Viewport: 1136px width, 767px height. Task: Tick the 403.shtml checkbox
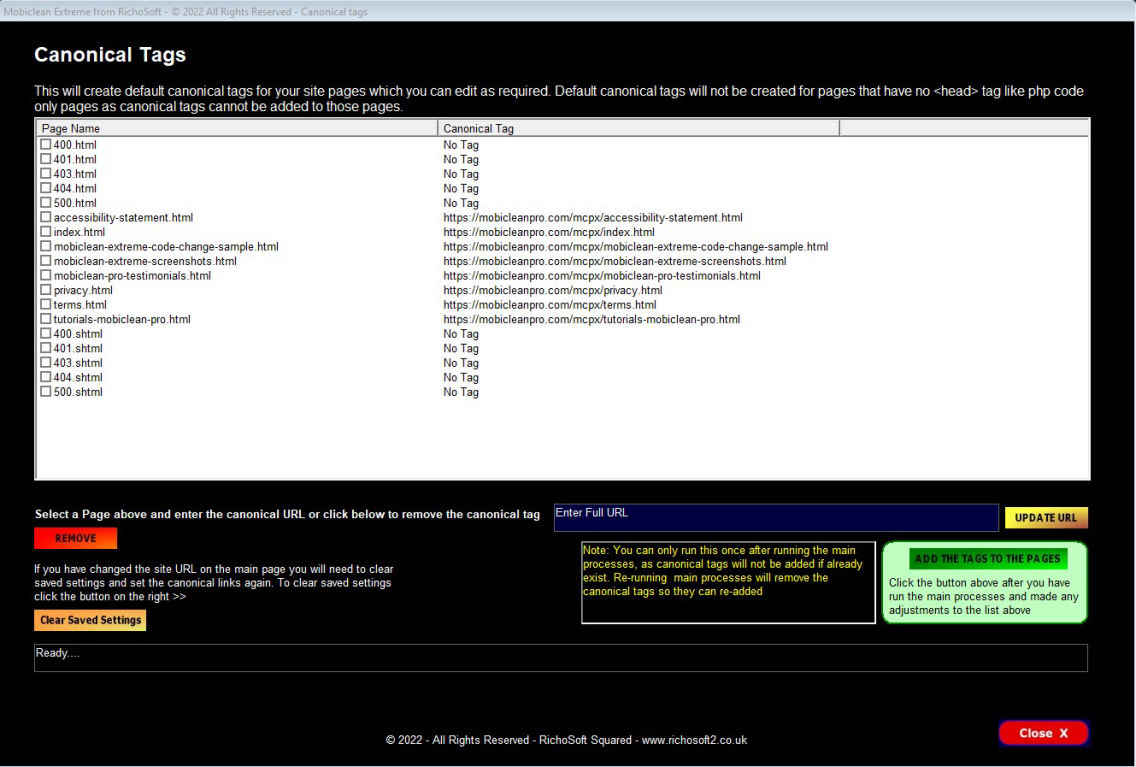[46, 363]
